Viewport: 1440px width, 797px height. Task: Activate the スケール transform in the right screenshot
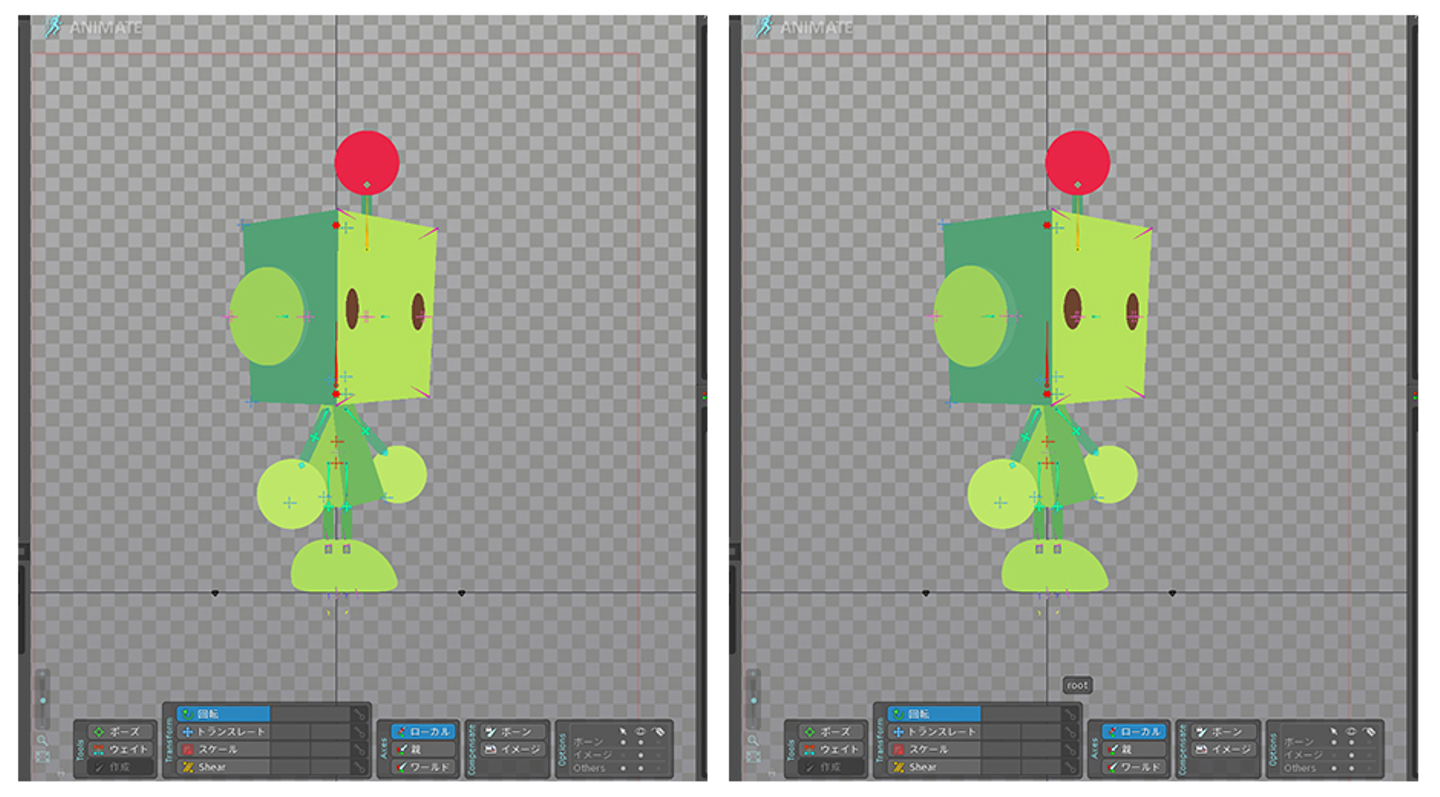pos(934,749)
